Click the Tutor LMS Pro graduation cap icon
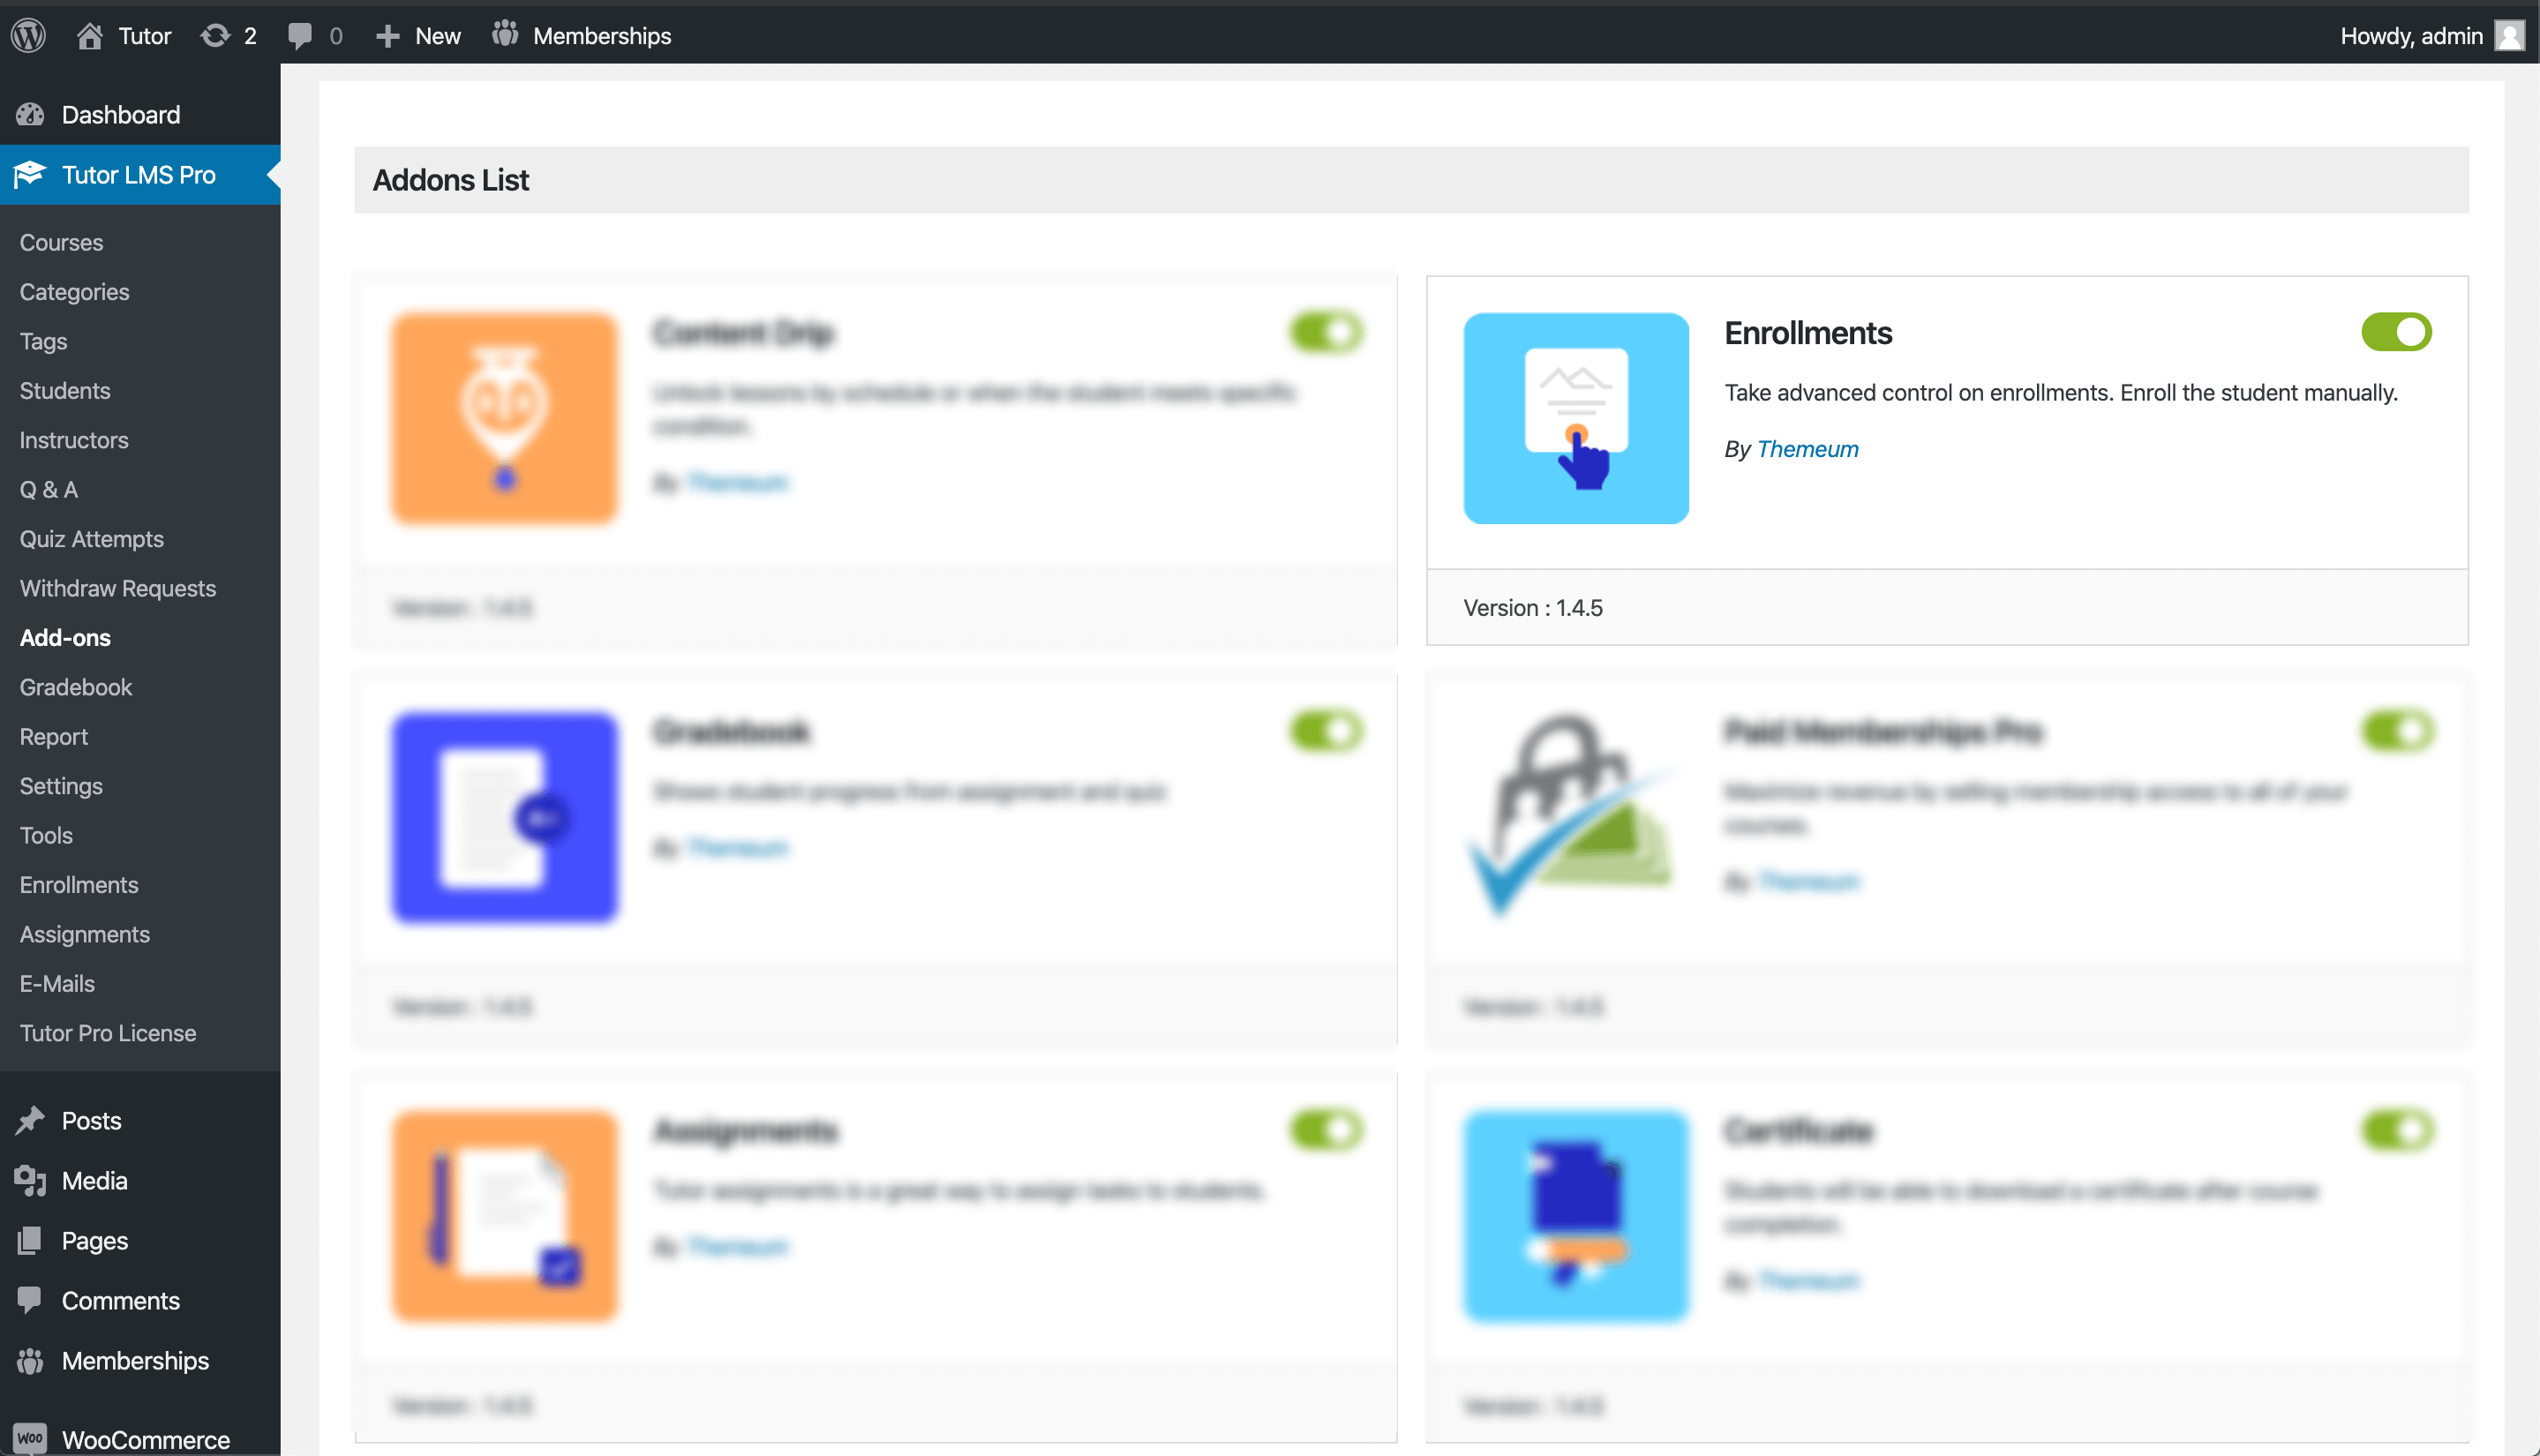The width and height of the screenshot is (2540, 1456). [x=30, y=174]
